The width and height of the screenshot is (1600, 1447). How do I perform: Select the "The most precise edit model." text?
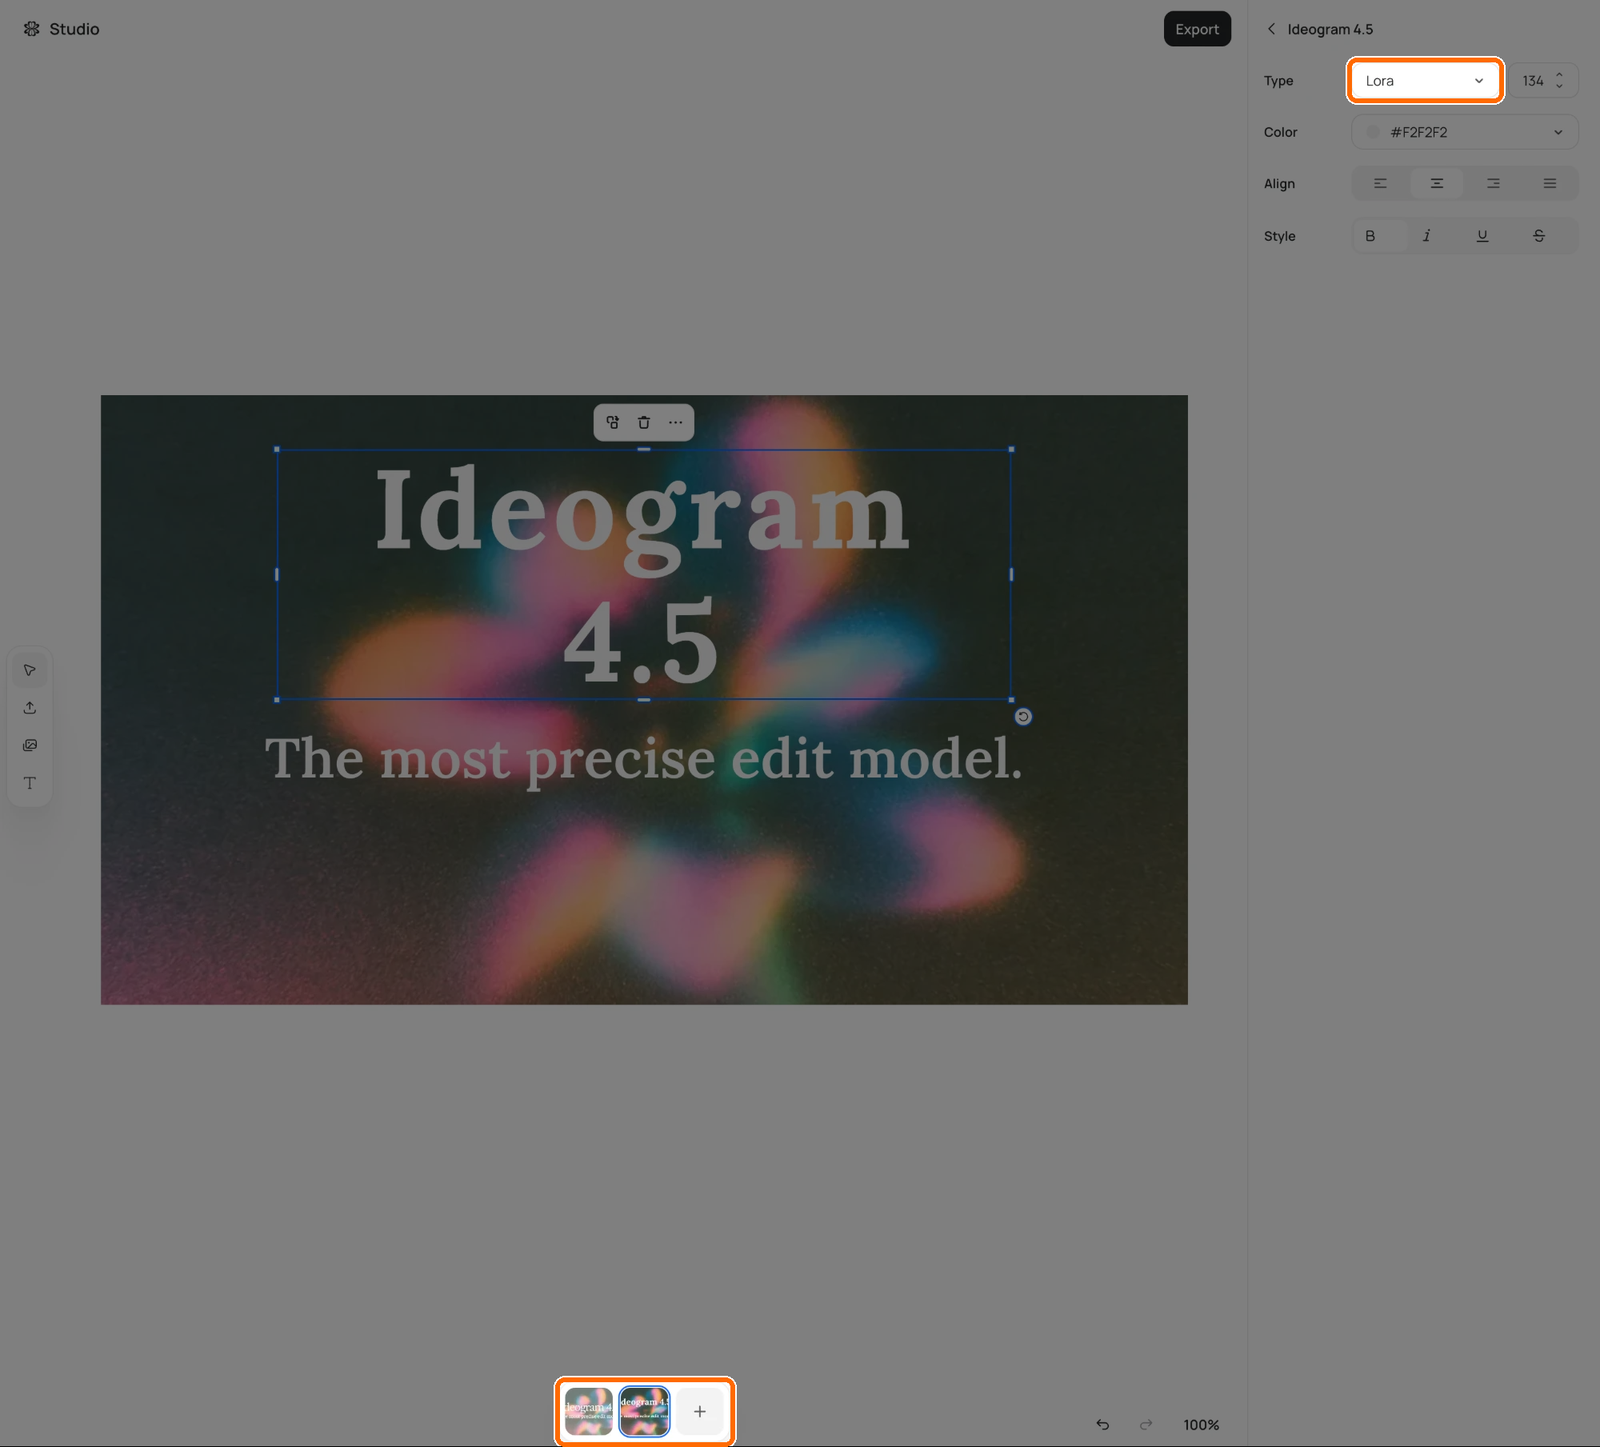(x=644, y=759)
